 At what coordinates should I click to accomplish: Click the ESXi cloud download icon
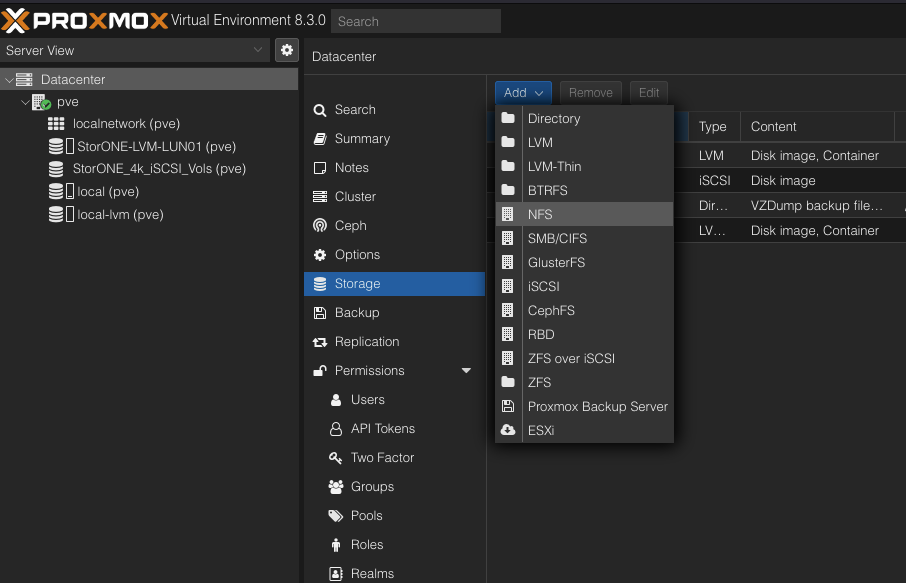[x=508, y=430]
